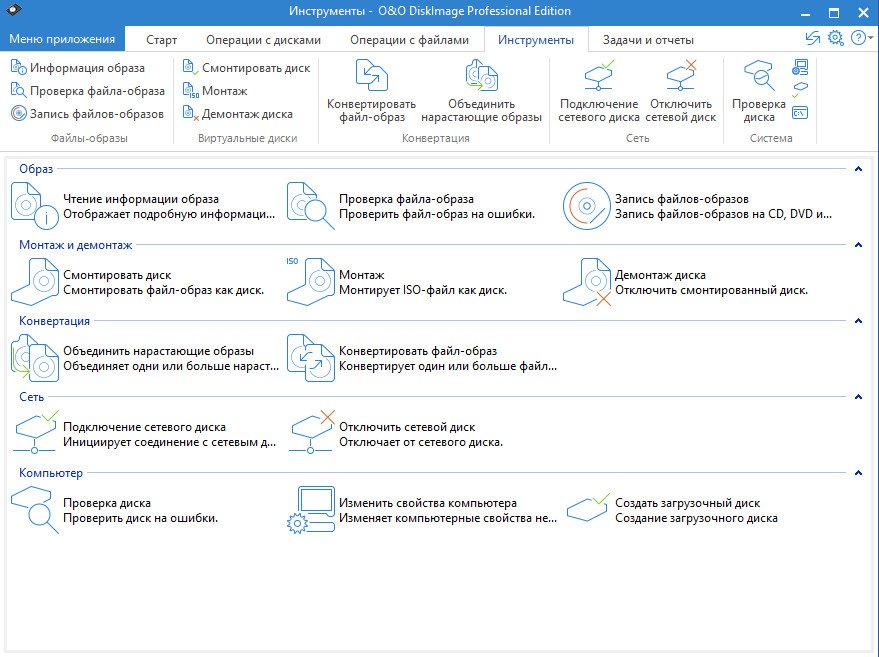Click the Создать загрузочный диск list icon
879x657 pixels.
pos(588,509)
